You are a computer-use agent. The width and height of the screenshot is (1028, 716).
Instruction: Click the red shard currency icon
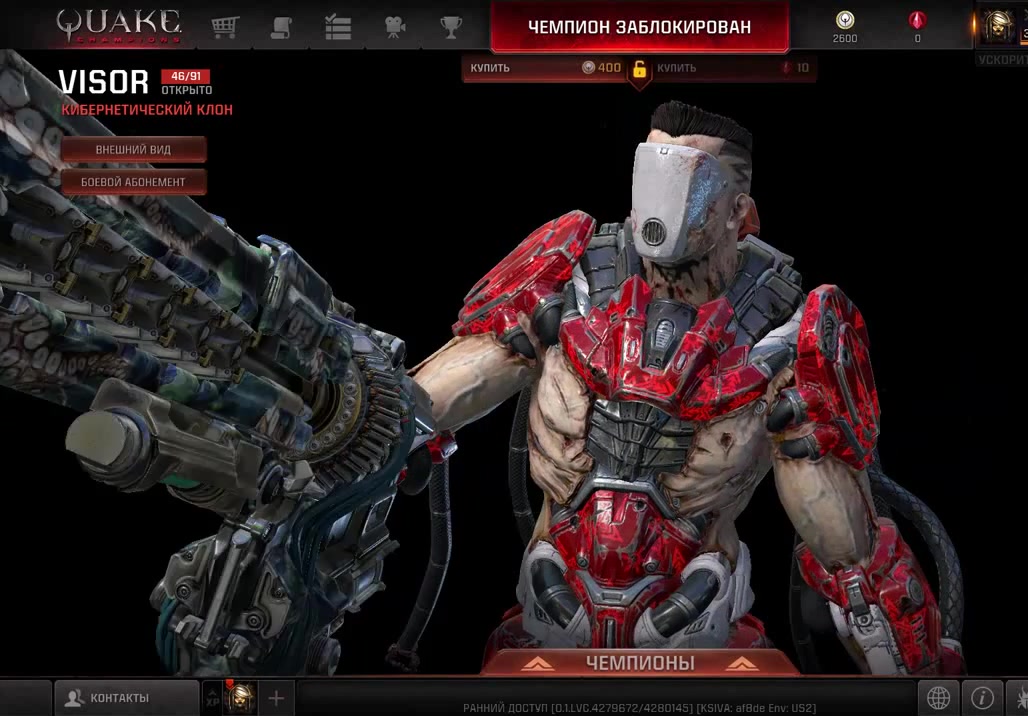[917, 21]
